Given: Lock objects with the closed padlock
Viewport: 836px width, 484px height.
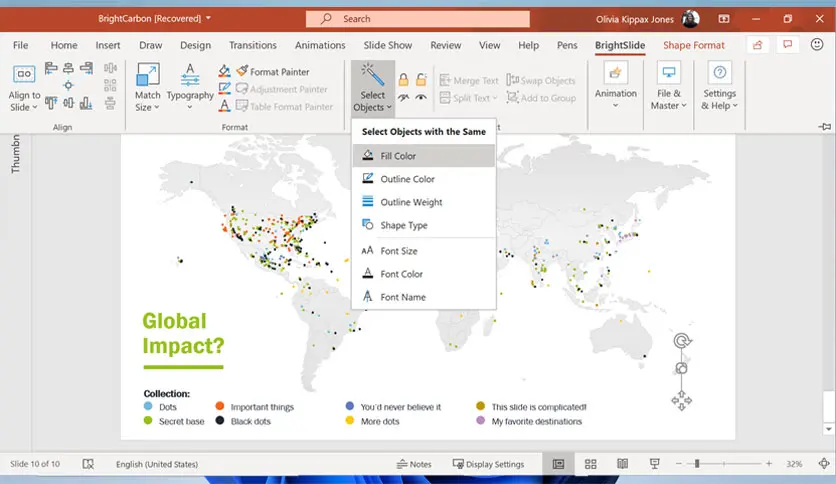Looking at the screenshot, I should tap(404, 80).
